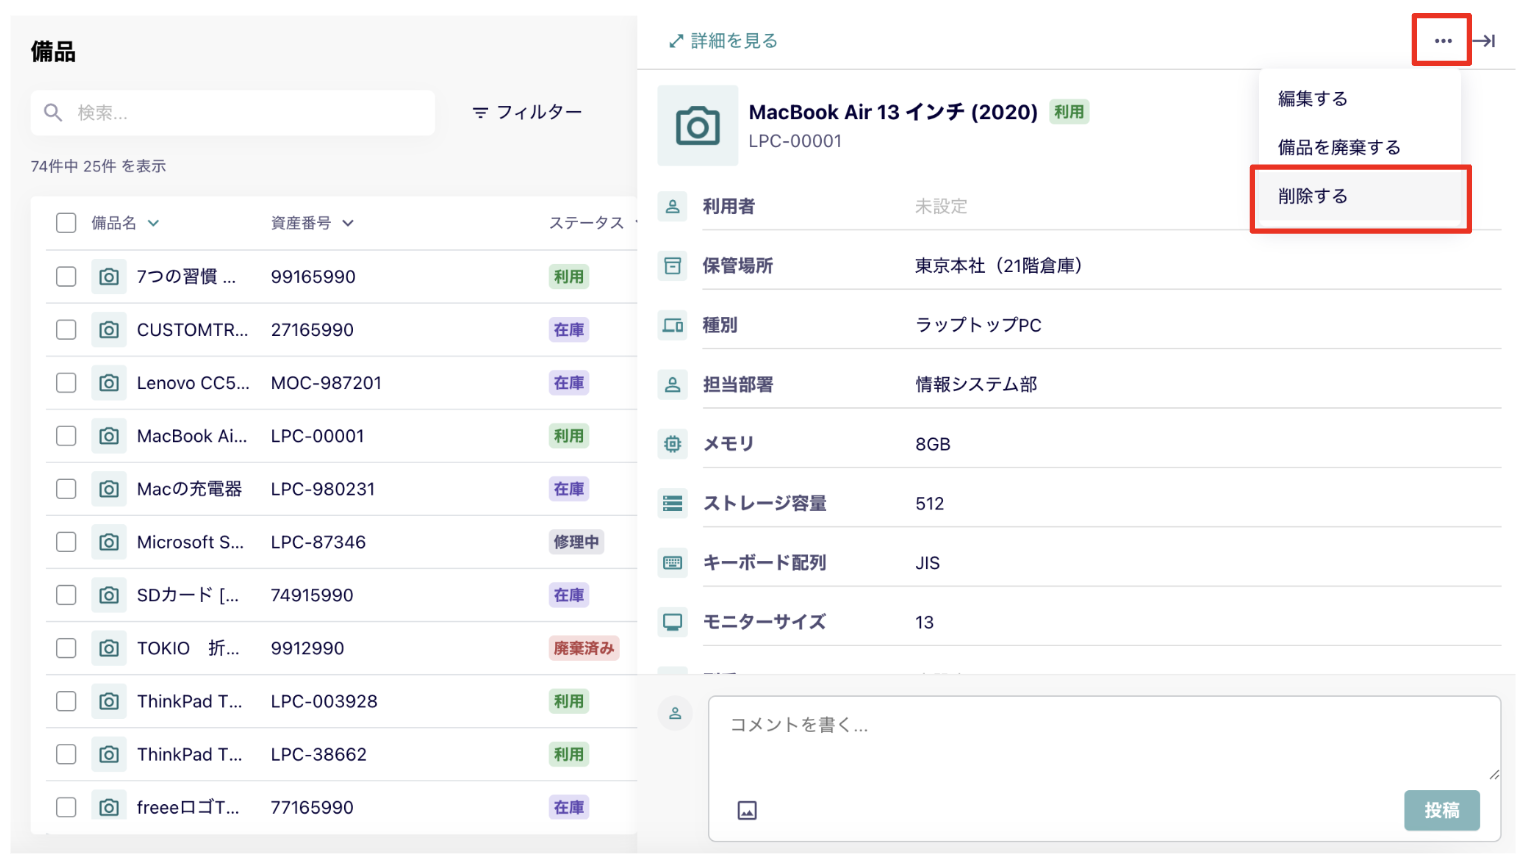Click camera icon in SDカード row
This screenshot has height=866, width=1540.
(109, 594)
